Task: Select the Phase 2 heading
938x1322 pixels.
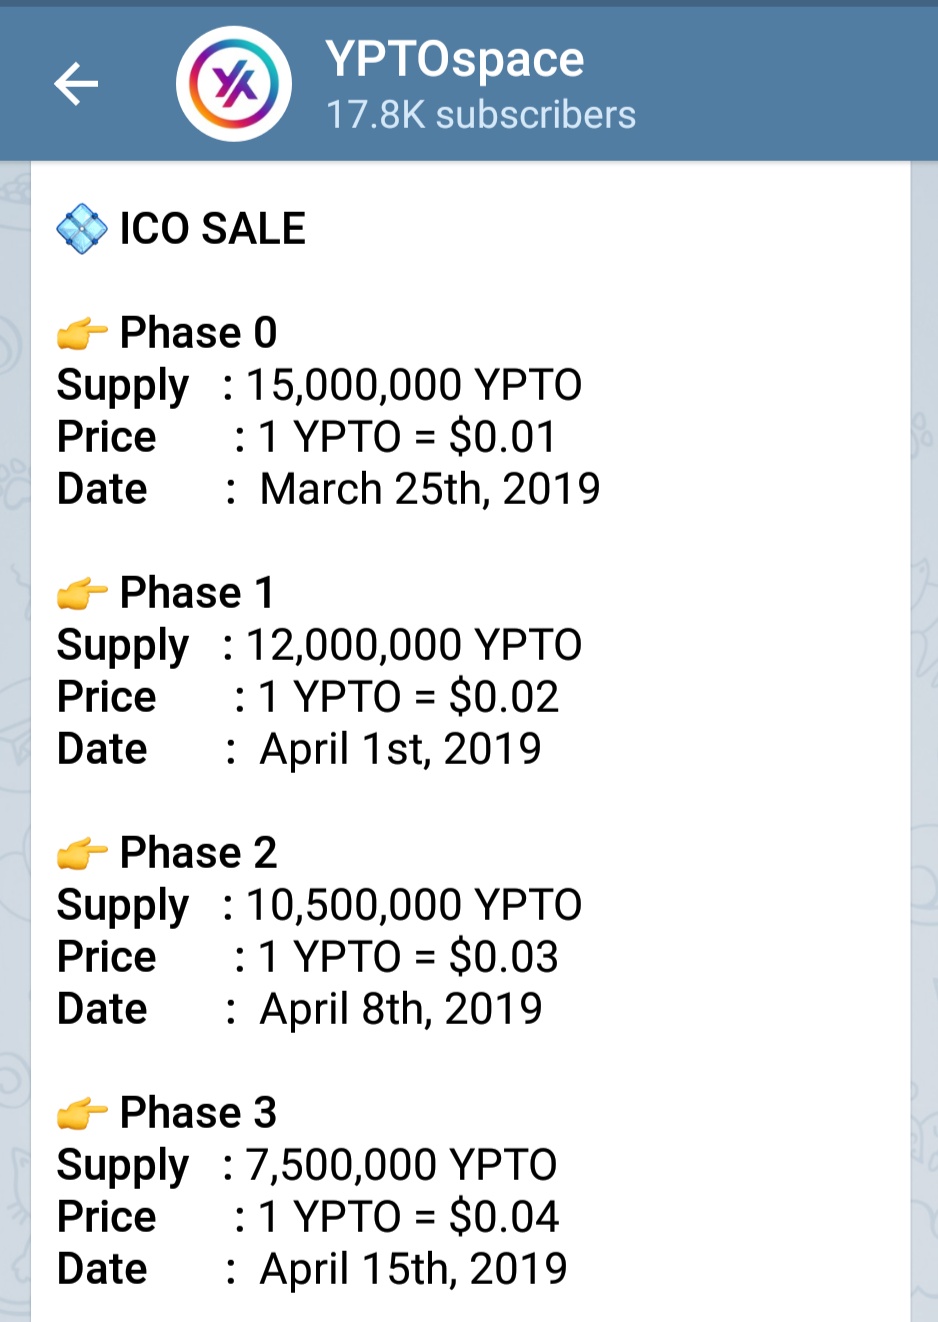Action: (x=198, y=853)
